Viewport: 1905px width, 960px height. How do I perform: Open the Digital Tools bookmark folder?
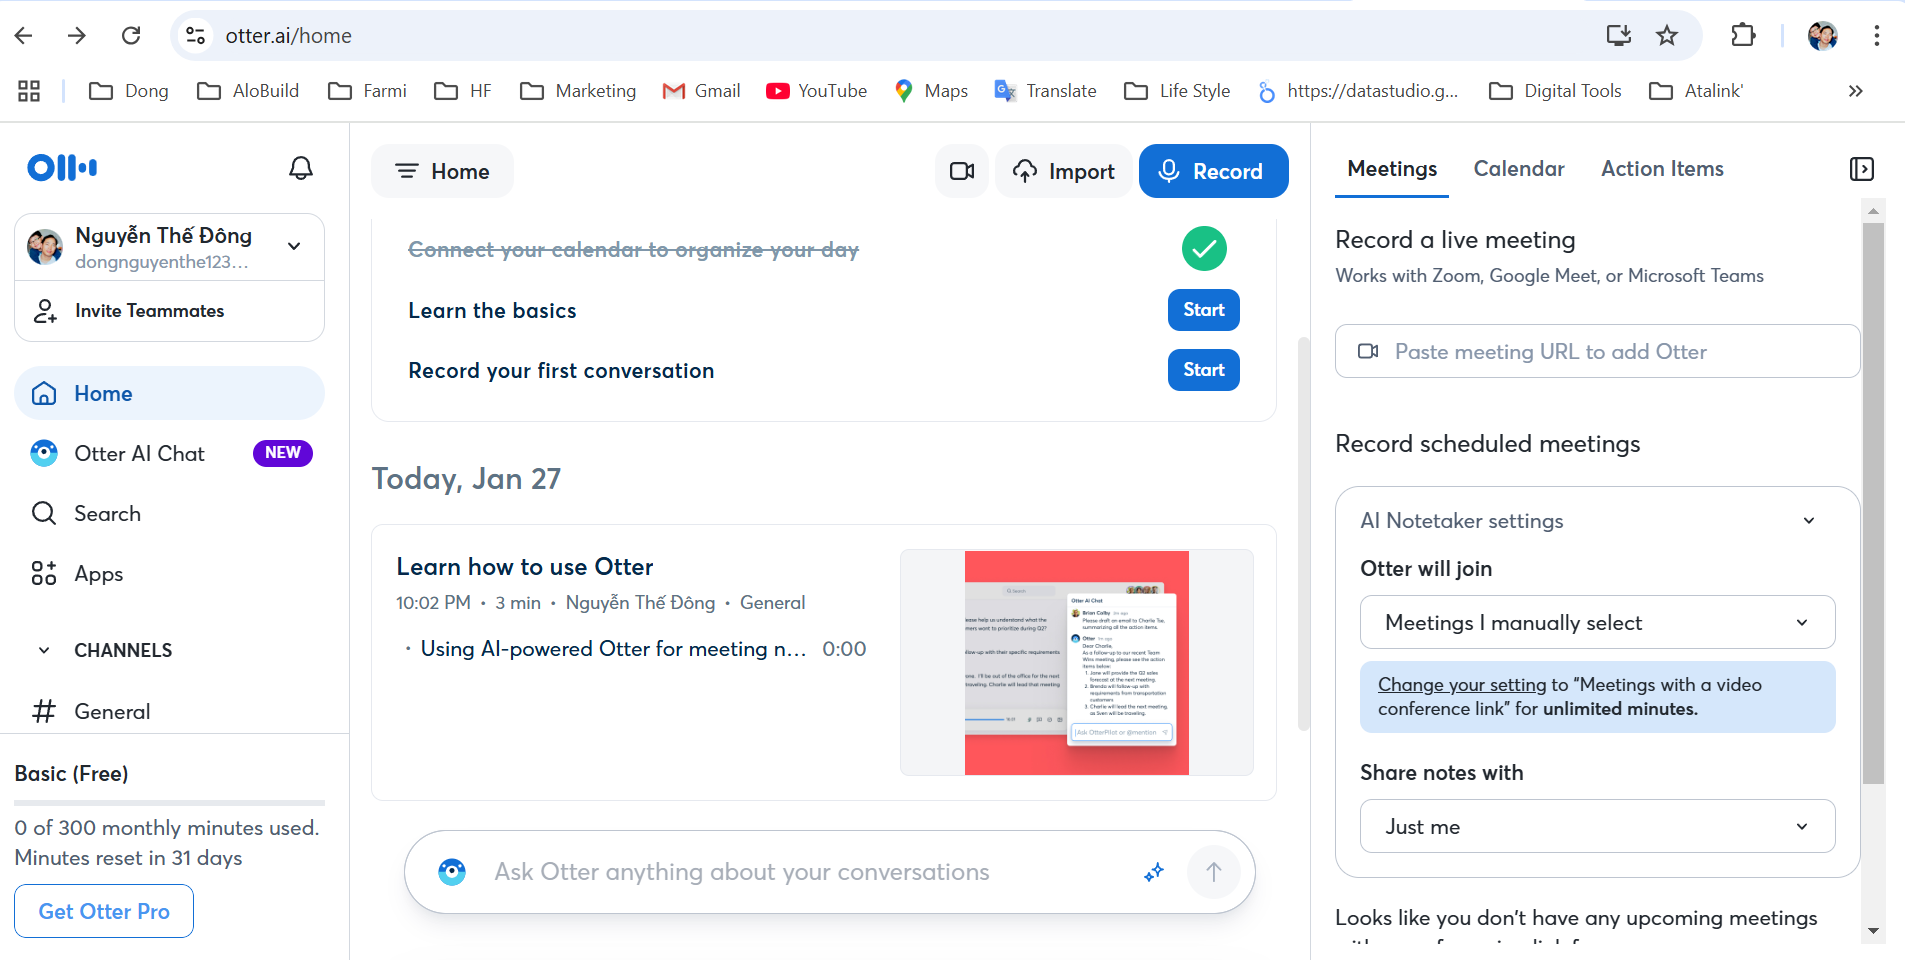(x=1555, y=91)
